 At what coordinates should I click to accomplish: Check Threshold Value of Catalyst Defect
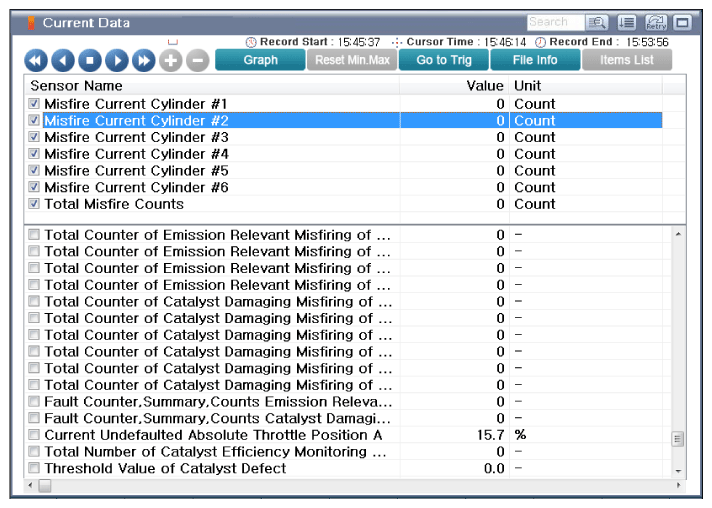(x=35, y=469)
